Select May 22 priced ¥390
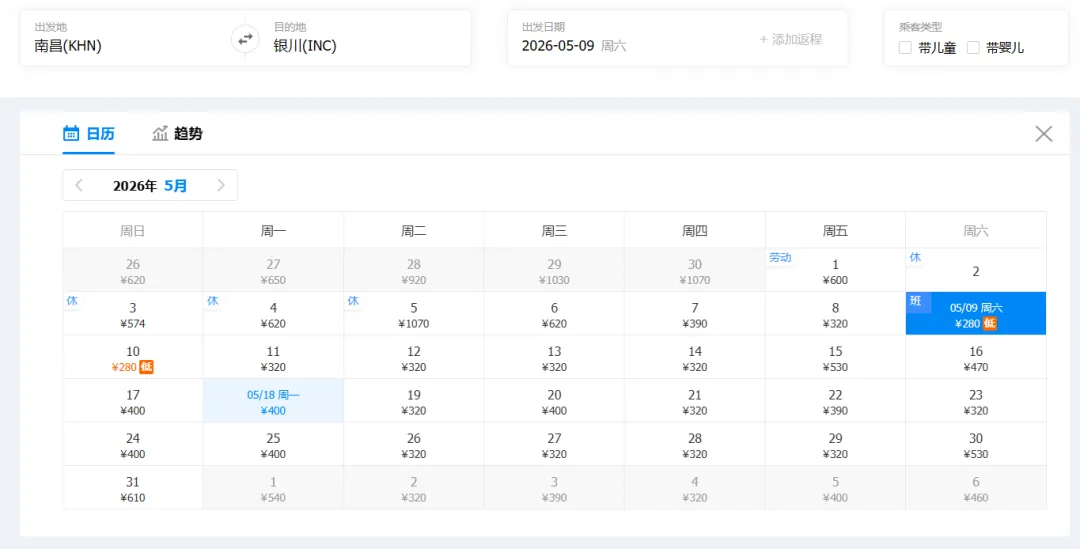Image resolution: width=1080 pixels, height=549 pixels. [x=835, y=400]
